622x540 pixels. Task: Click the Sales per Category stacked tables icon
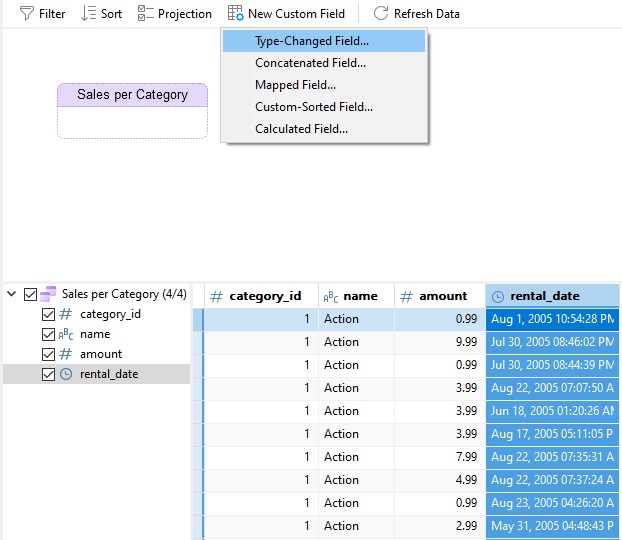pyautogui.click(x=48, y=294)
